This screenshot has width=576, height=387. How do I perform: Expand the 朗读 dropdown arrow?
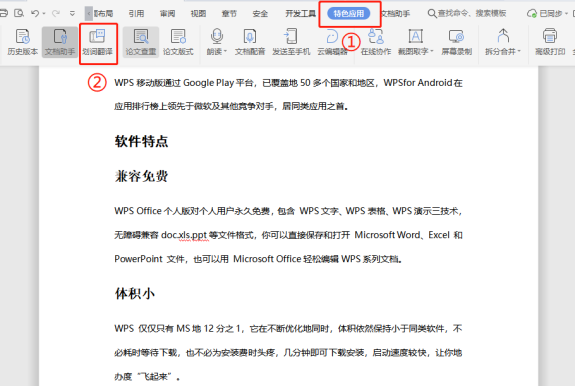(225, 52)
